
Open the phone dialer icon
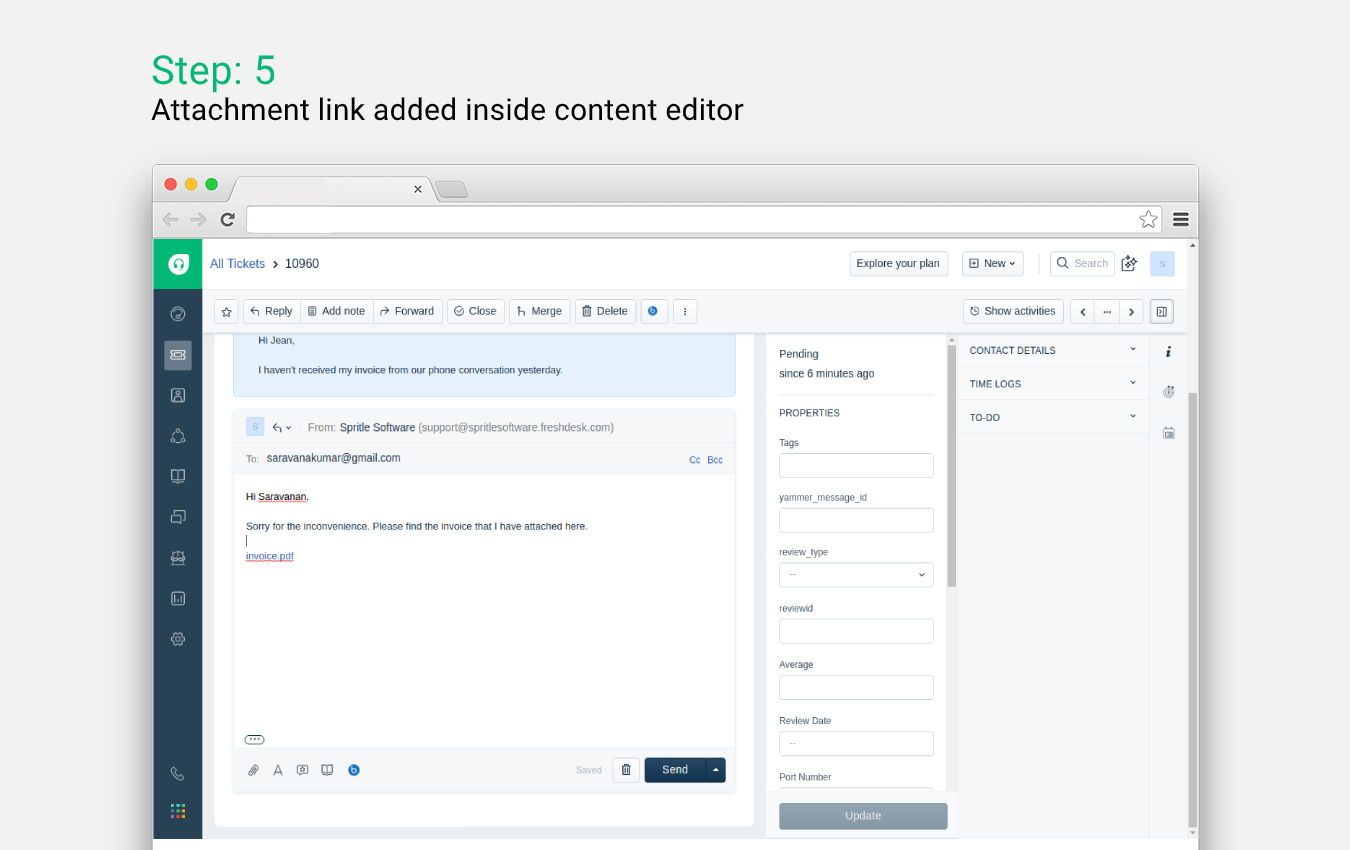coord(178,773)
